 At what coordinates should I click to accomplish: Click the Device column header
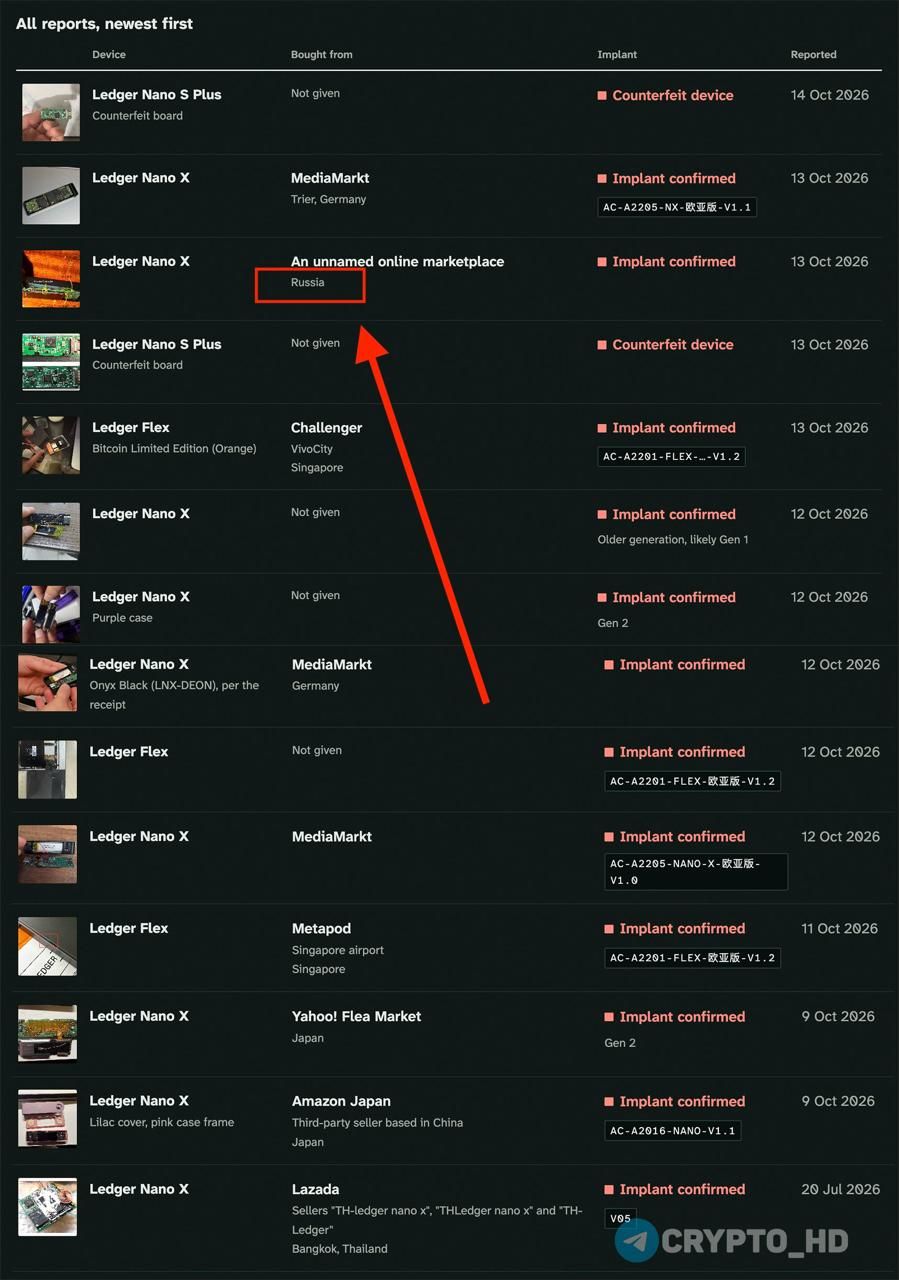(109, 55)
